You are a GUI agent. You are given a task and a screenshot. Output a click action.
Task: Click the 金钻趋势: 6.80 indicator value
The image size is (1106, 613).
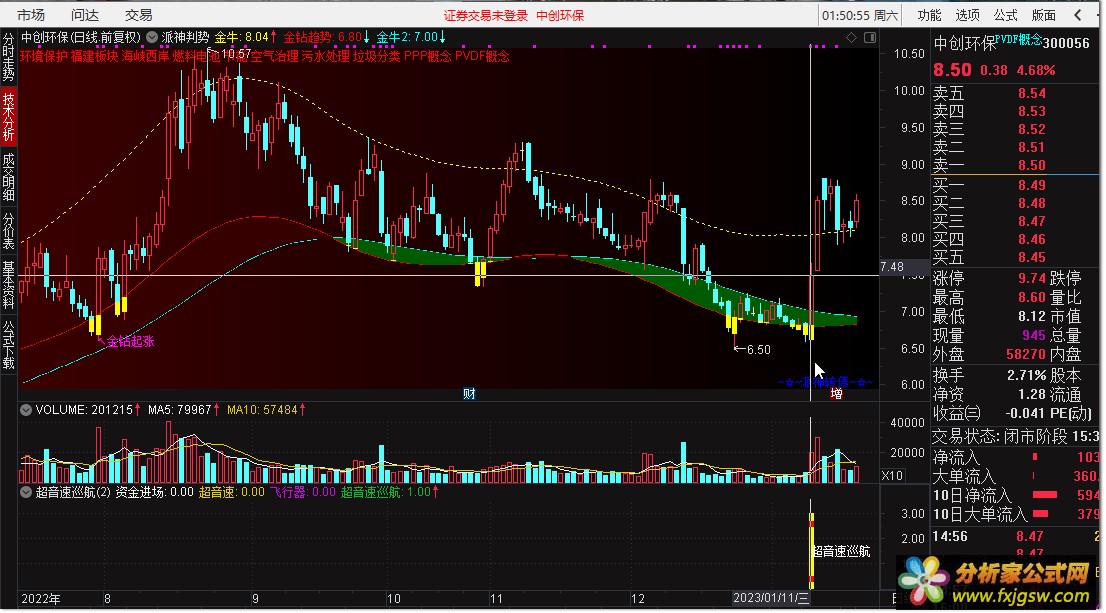pos(326,37)
